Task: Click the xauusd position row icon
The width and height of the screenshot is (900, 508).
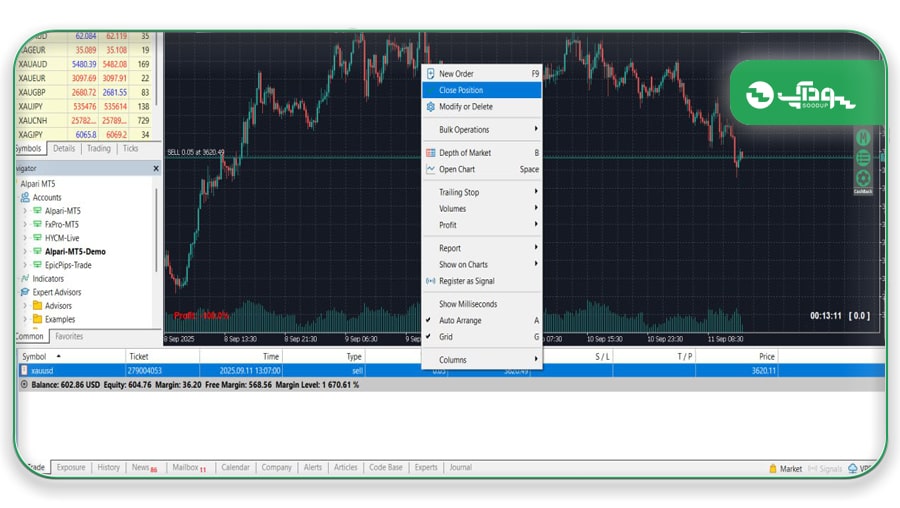Action: (24, 370)
